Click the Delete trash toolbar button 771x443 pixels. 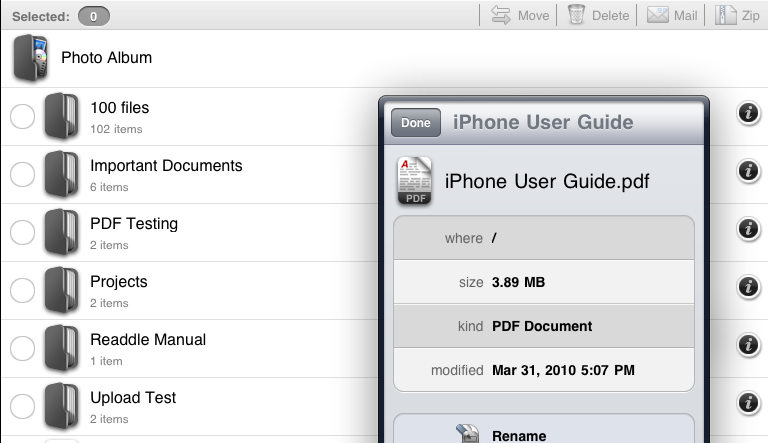click(598, 15)
